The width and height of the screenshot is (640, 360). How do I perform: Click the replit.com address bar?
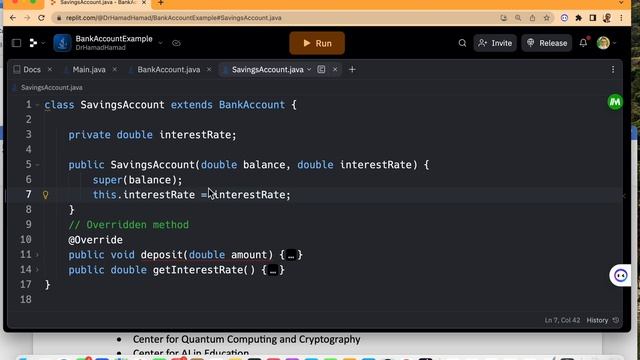coord(273,18)
